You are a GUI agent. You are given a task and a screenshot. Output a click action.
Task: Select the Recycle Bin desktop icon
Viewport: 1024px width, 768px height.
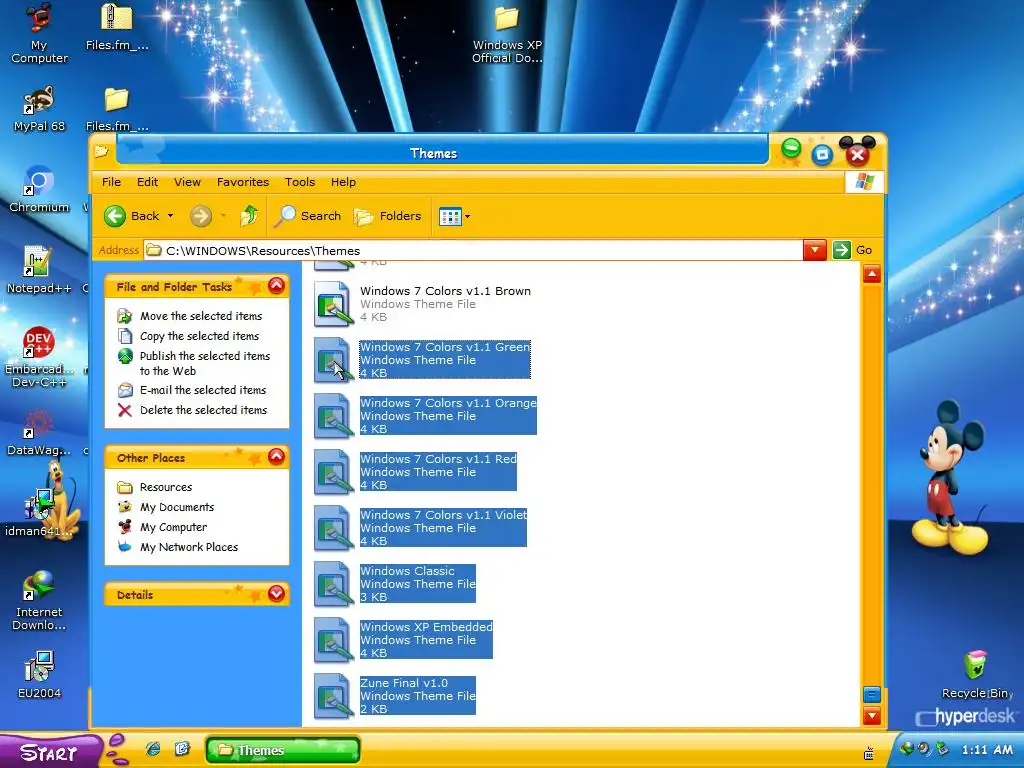[977, 675]
